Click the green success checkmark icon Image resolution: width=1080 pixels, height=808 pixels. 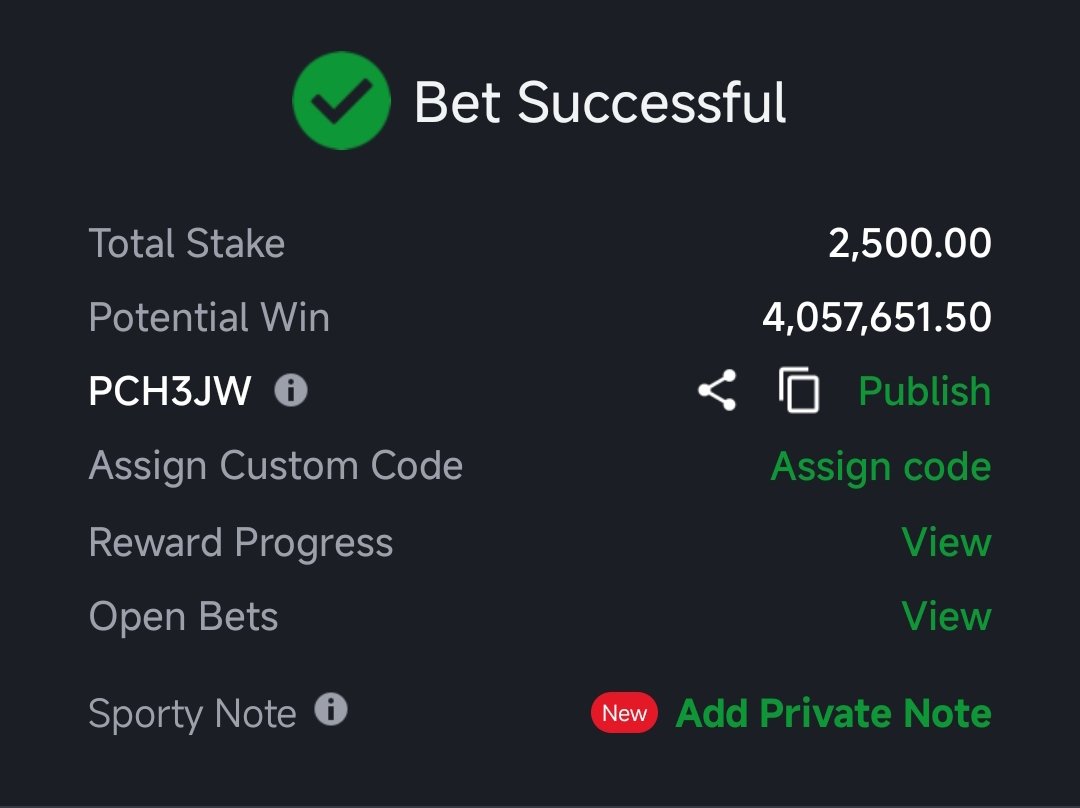(341, 101)
